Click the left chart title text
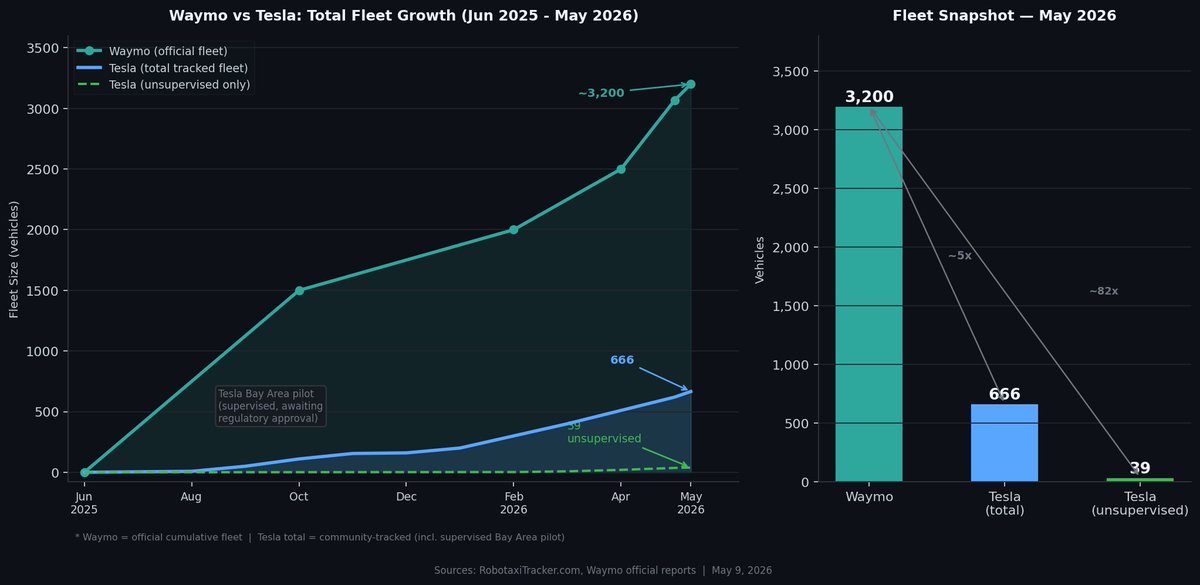The width and height of the screenshot is (1200, 585). 403,16
